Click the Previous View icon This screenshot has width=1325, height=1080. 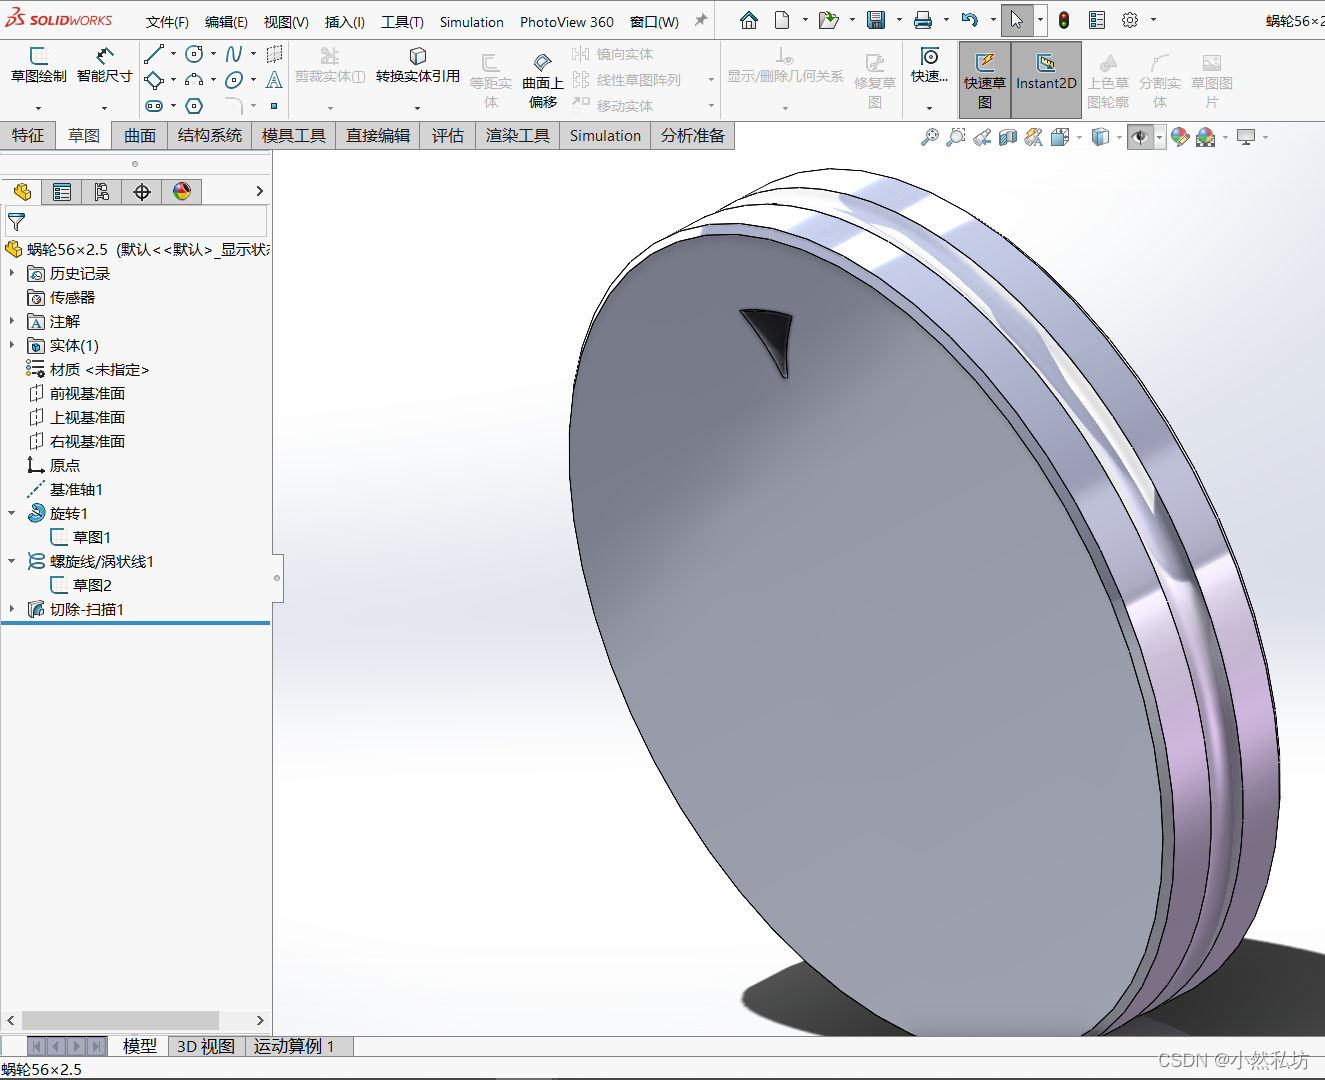point(982,137)
